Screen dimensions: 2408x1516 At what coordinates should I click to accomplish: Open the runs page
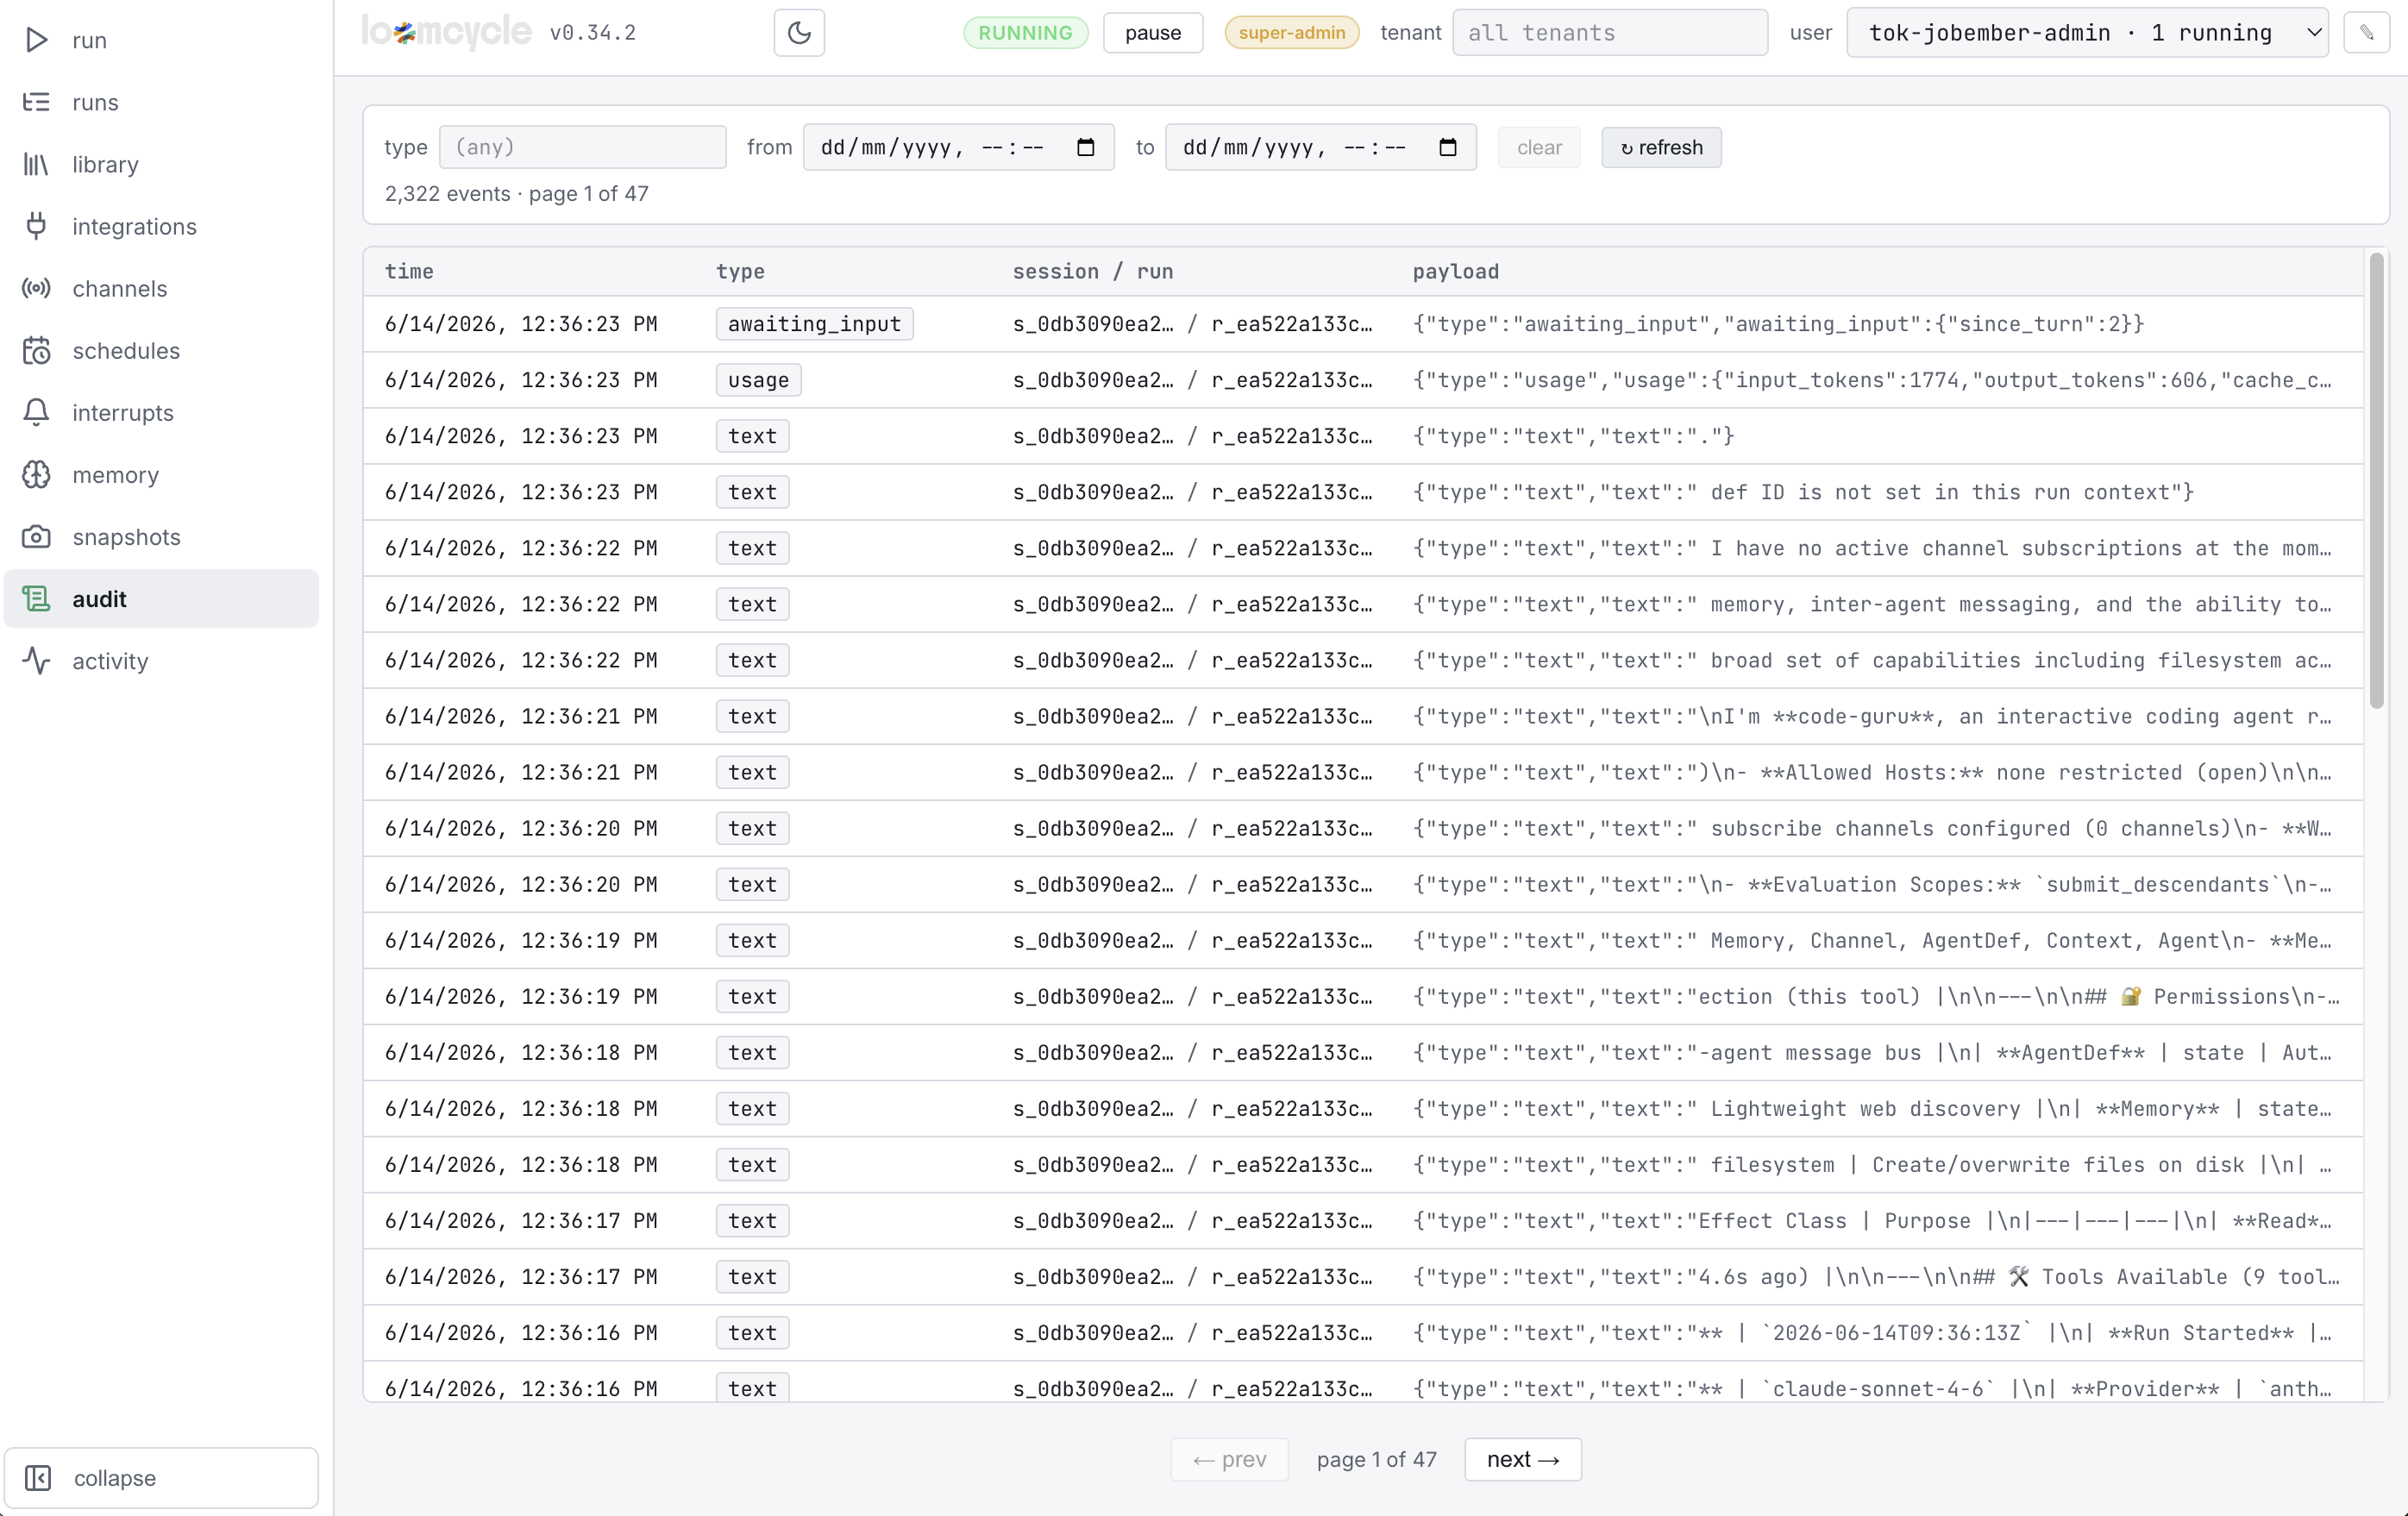[161, 102]
